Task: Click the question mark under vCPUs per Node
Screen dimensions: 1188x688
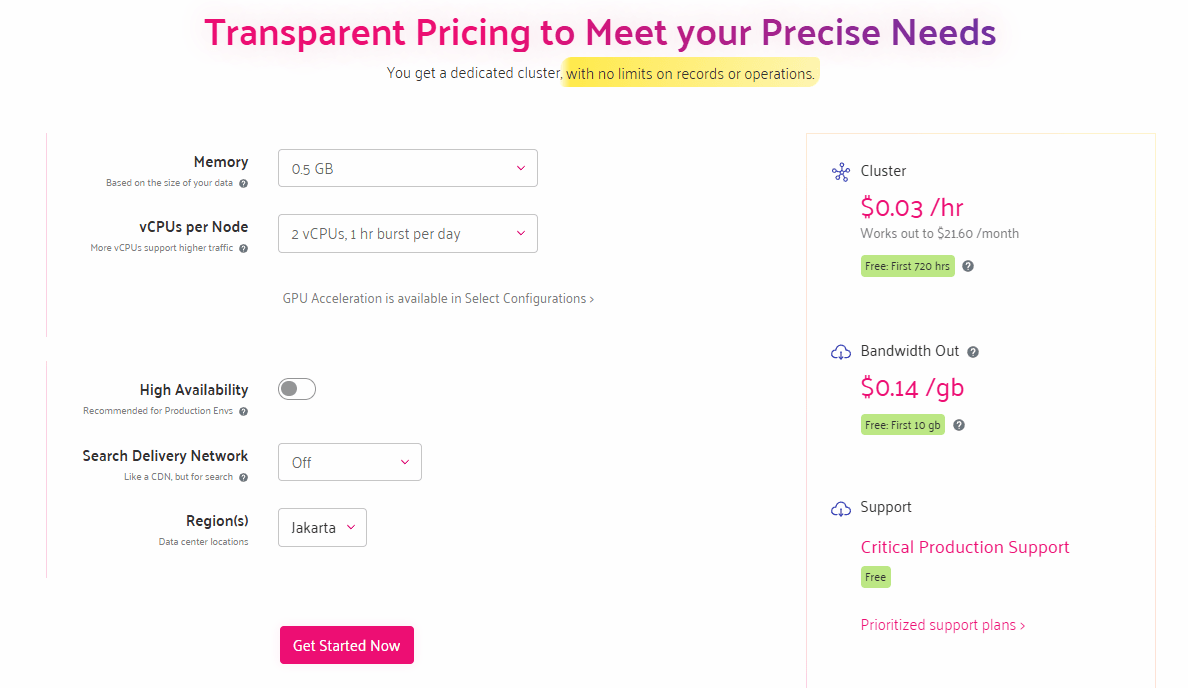Action: point(243,249)
